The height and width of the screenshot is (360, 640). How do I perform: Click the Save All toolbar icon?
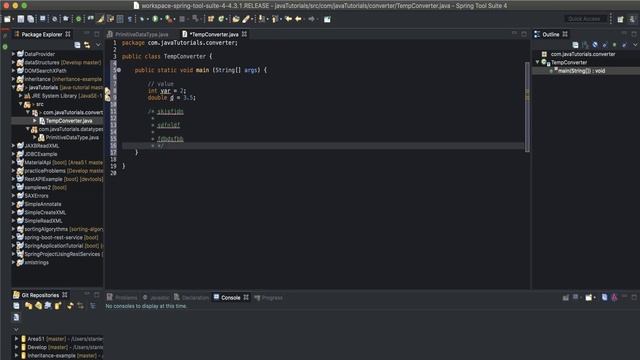coord(31,19)
